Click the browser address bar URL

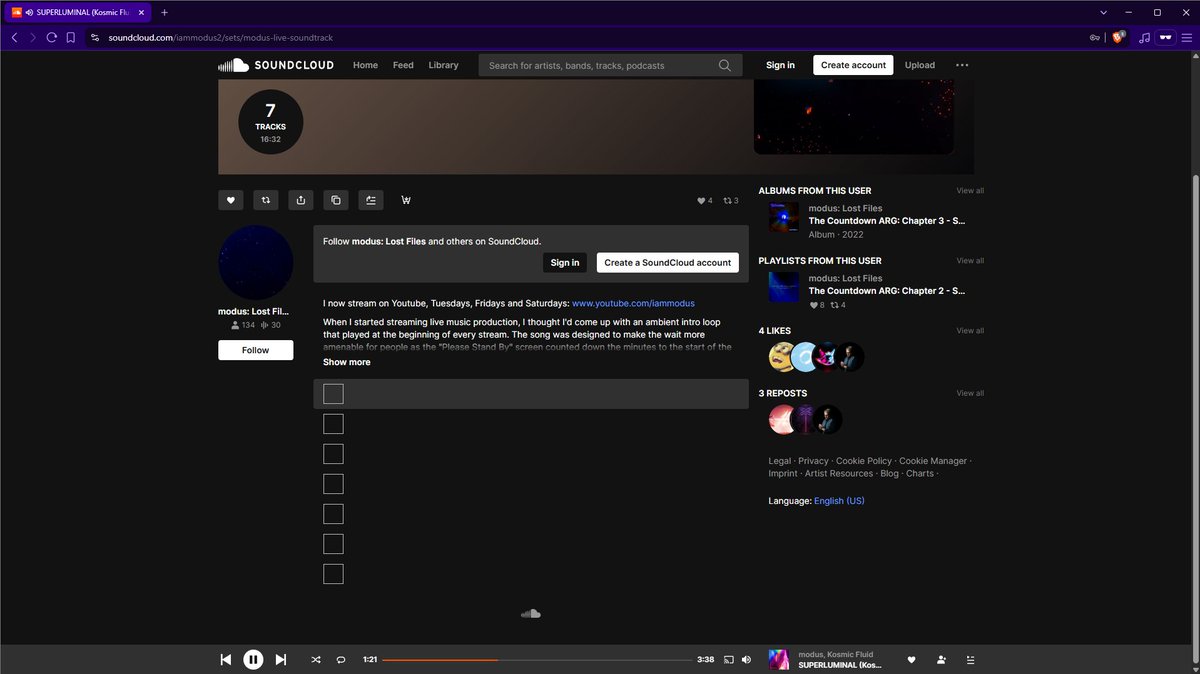pos(220,38)
